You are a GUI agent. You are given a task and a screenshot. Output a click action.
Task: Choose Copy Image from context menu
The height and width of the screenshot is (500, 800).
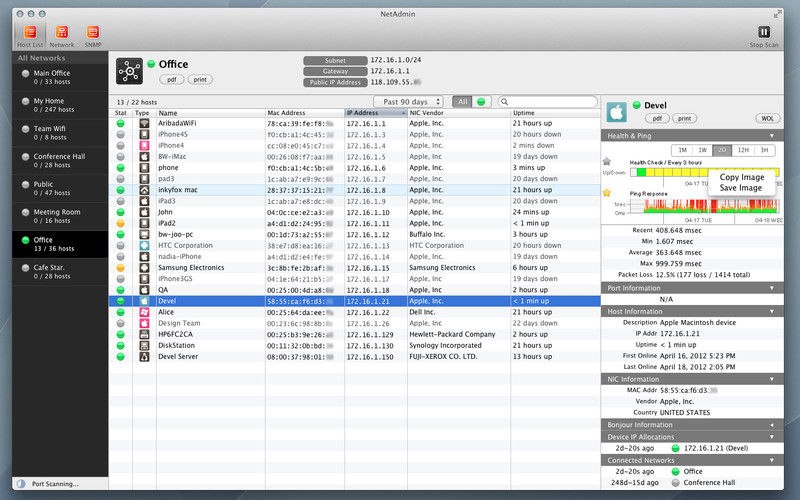741,177
